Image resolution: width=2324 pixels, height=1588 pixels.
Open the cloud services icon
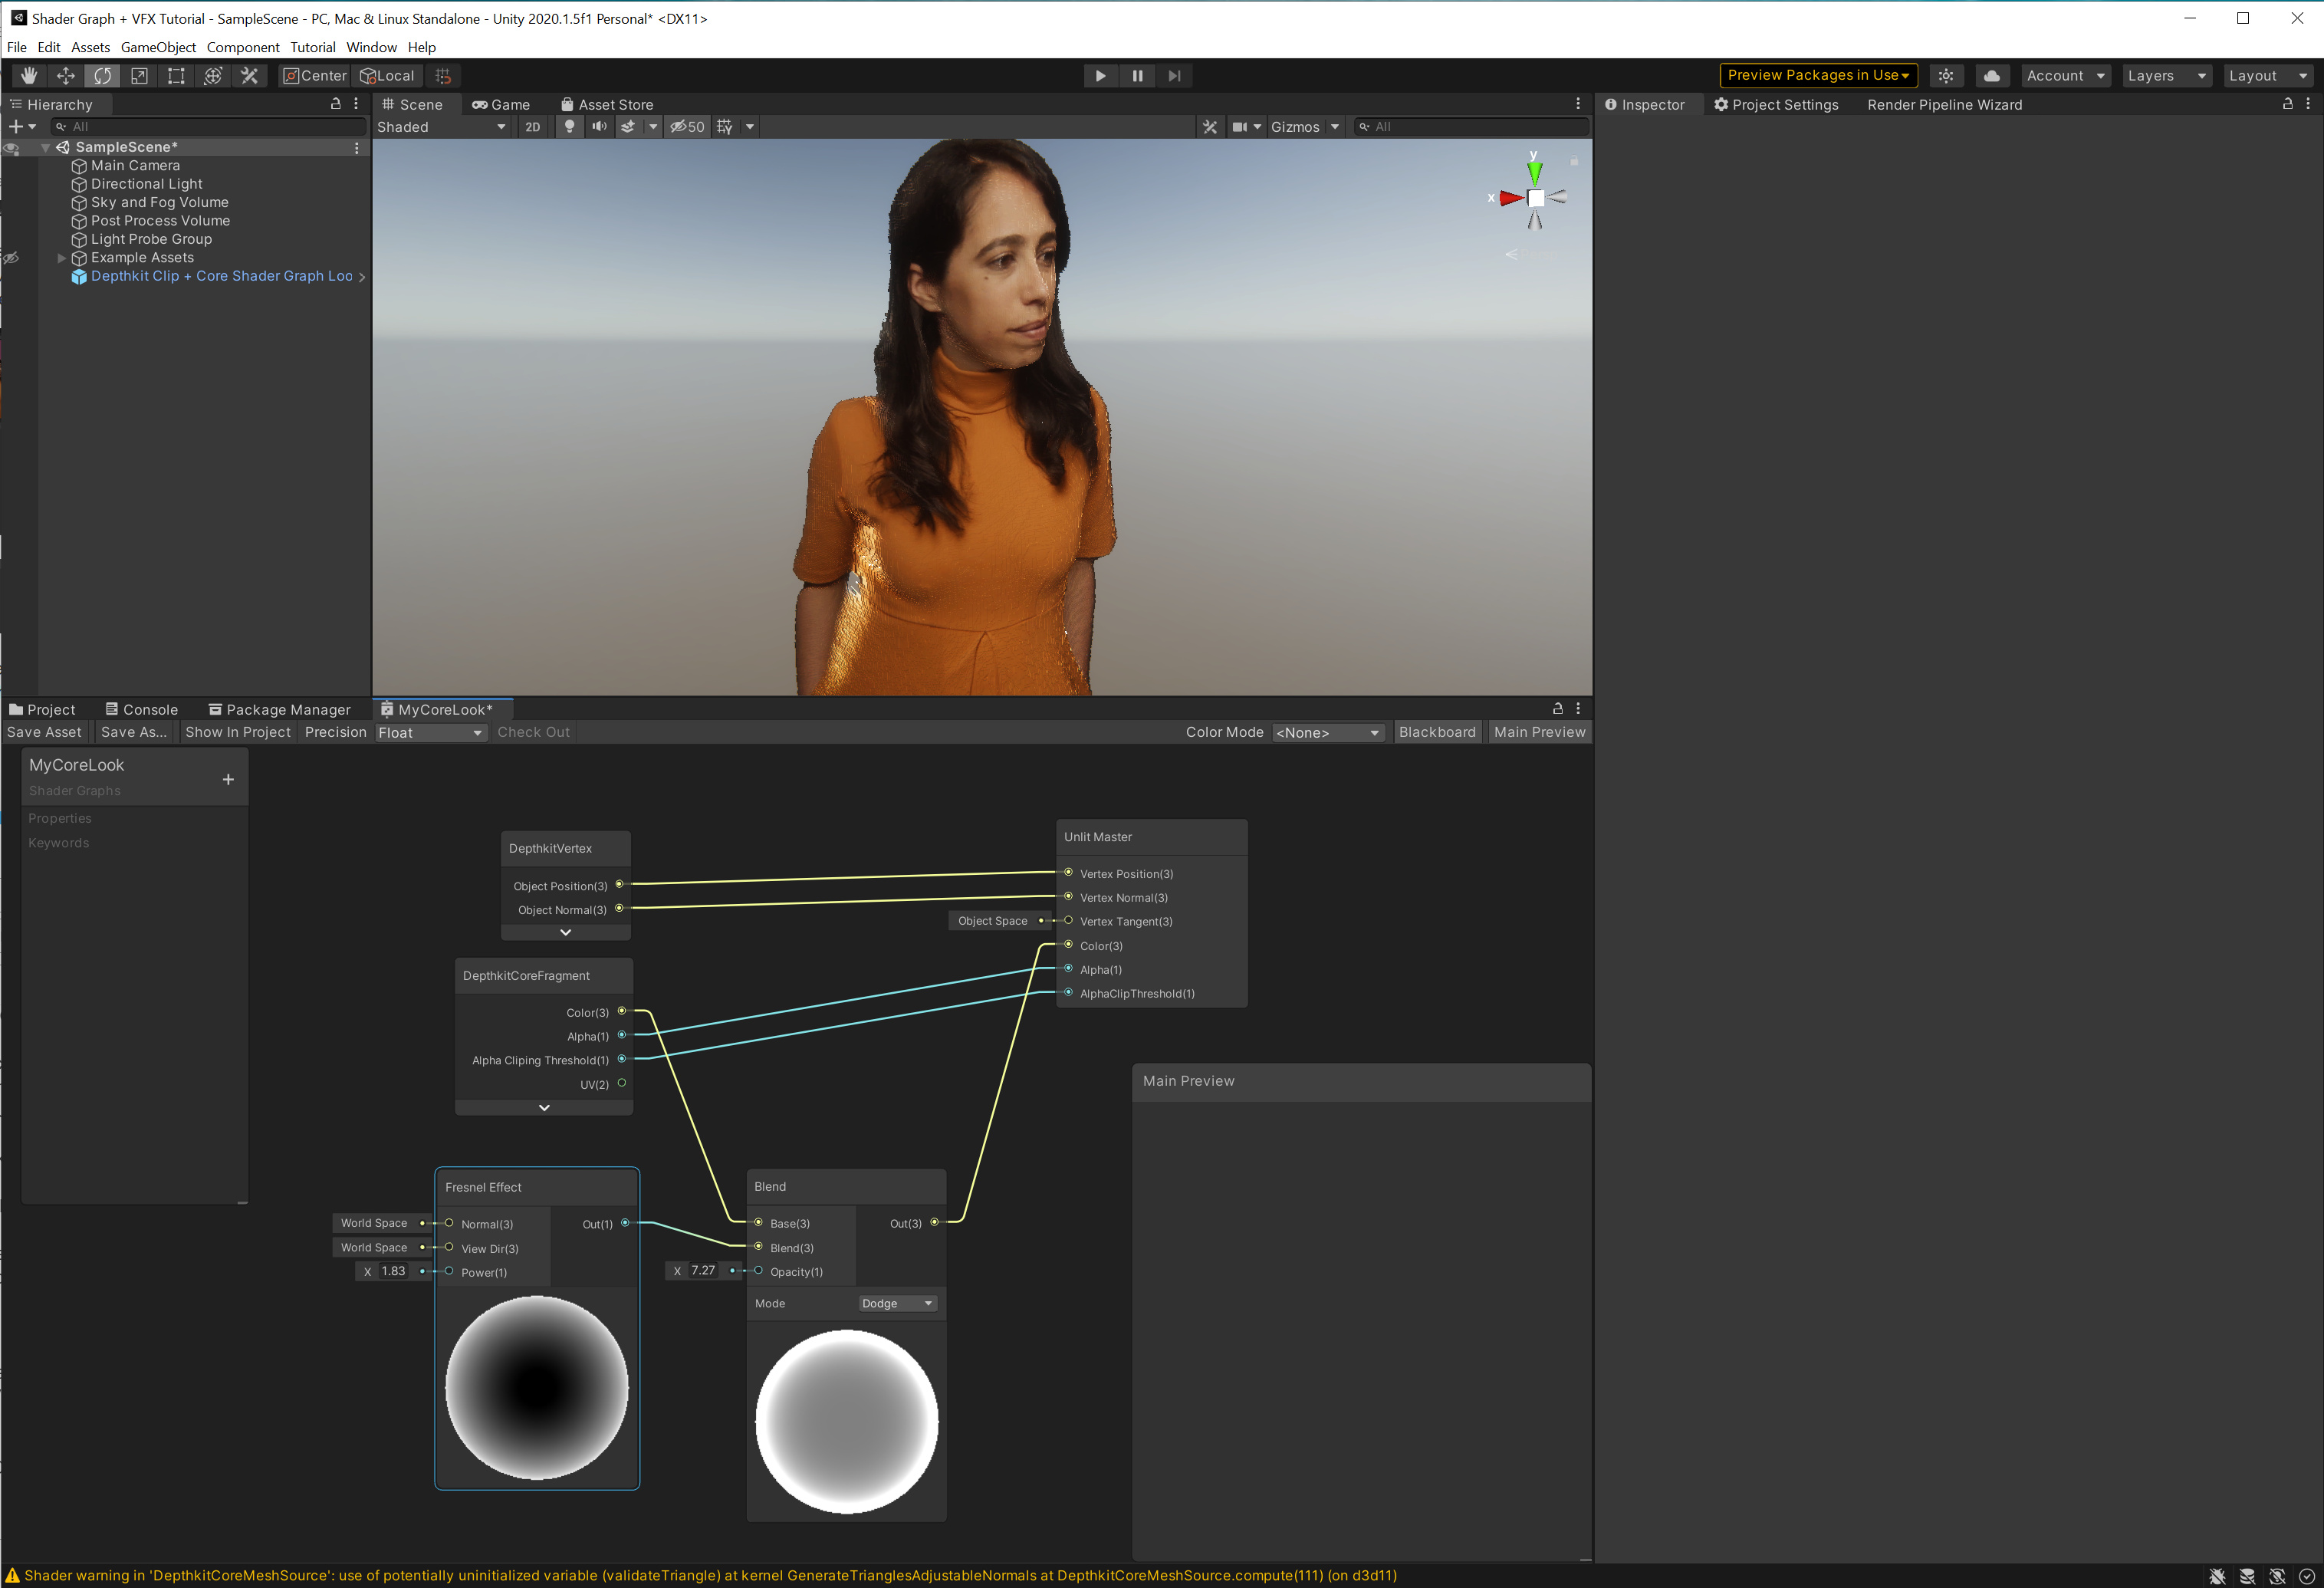[x=1991, y=76]
